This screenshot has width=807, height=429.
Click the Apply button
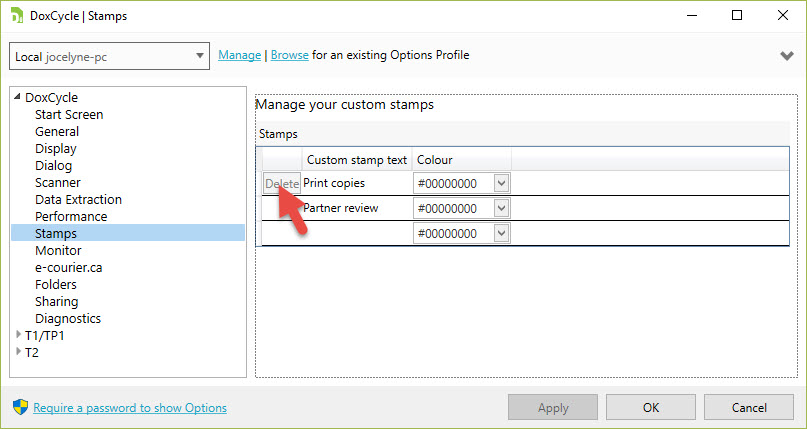pyautogui.click(x=553, y=407)
